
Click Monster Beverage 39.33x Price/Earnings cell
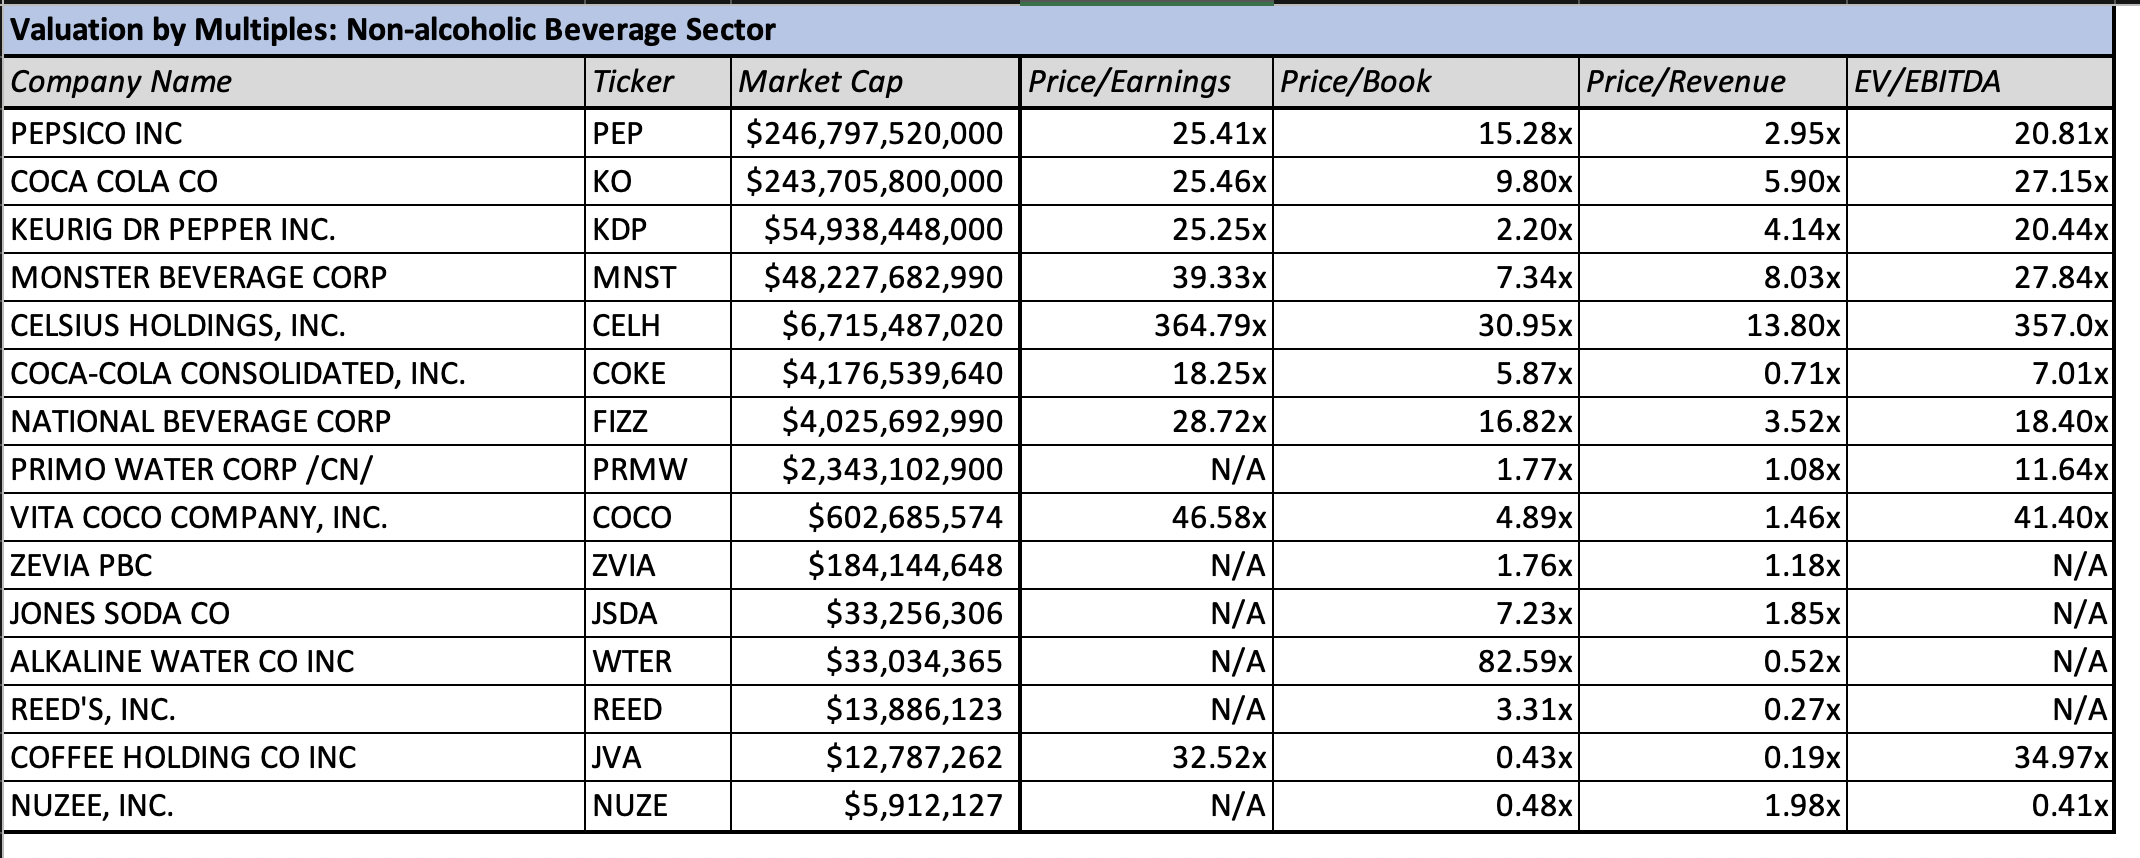[x=1147, y=277]
